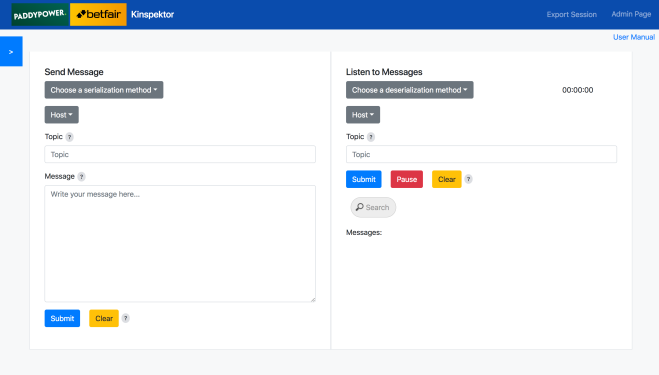Click the Paddy Power logo
Image resolution: width=659 pixels, height=375 pixels.
pos(40,14)
